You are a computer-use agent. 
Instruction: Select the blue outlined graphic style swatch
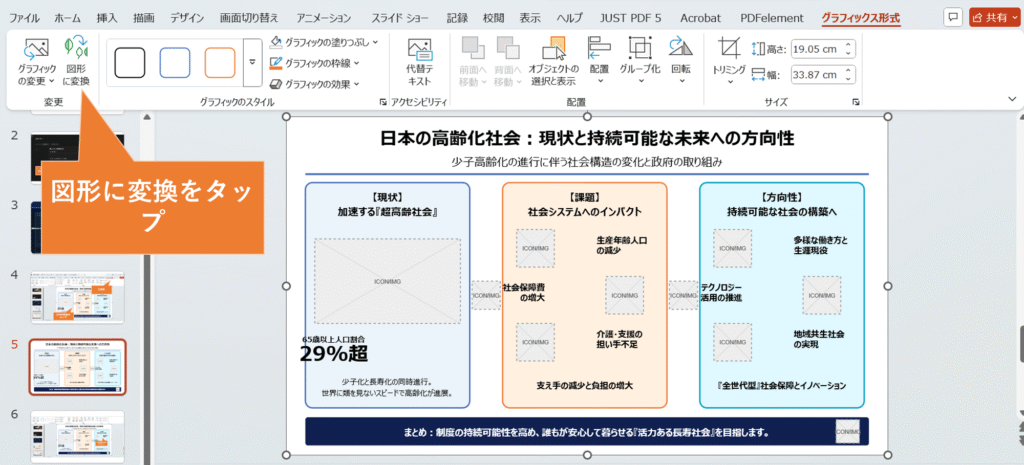pos(175,62)
